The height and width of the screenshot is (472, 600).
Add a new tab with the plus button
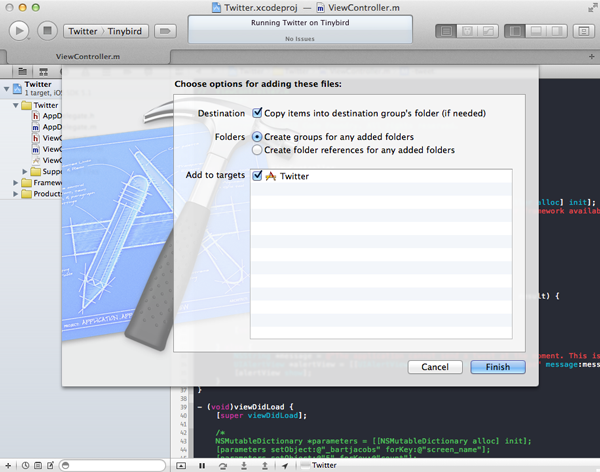point(592,57)
